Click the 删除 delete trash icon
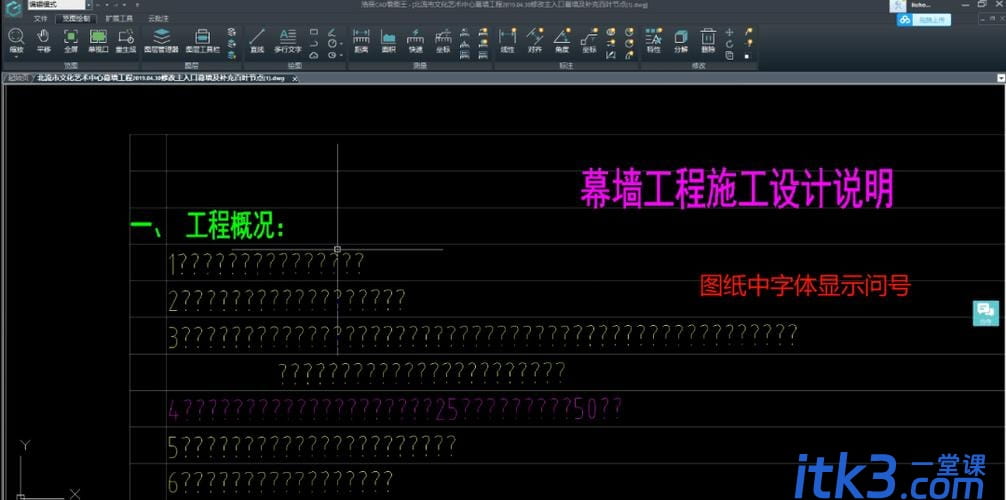 pyautogui.click(x=708, y=40)
